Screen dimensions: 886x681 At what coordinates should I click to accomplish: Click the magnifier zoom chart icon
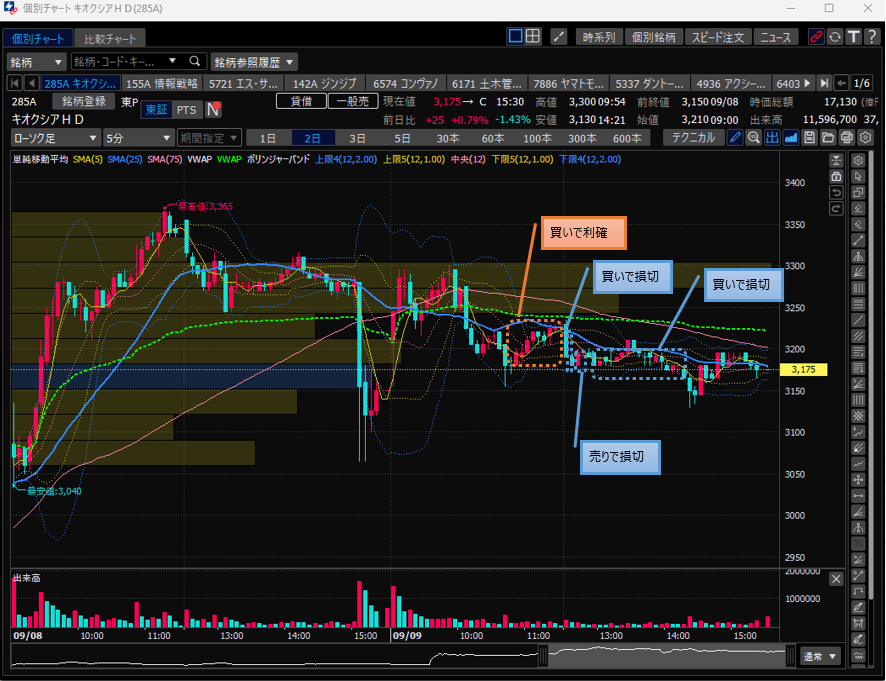pos(753,137)
